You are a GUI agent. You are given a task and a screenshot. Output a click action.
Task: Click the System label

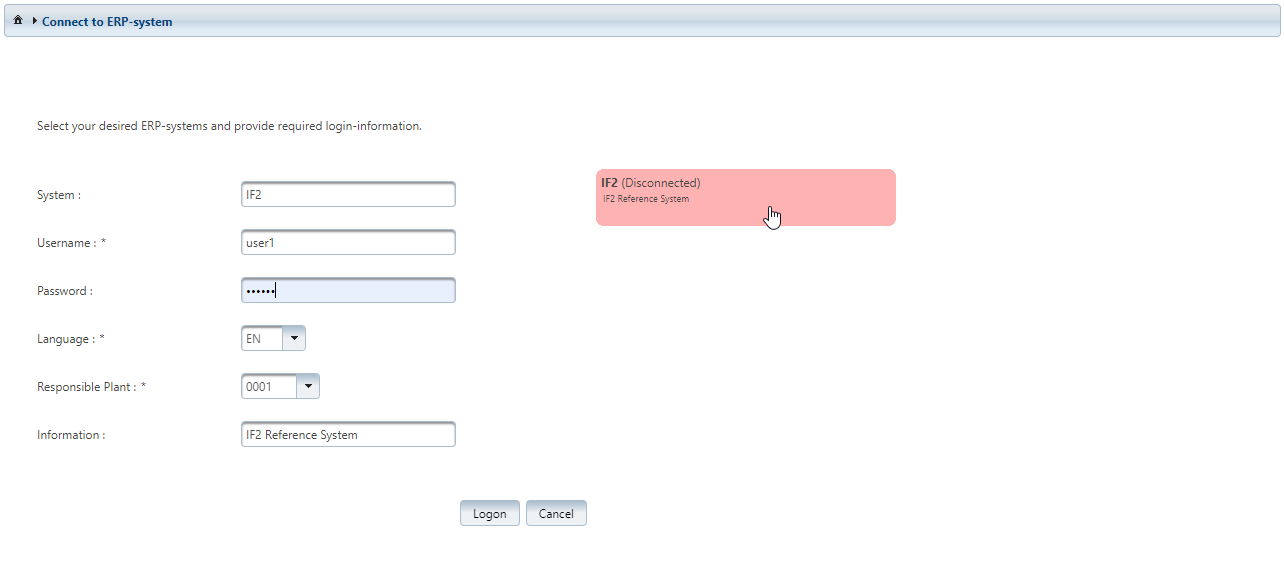[58, 196]
